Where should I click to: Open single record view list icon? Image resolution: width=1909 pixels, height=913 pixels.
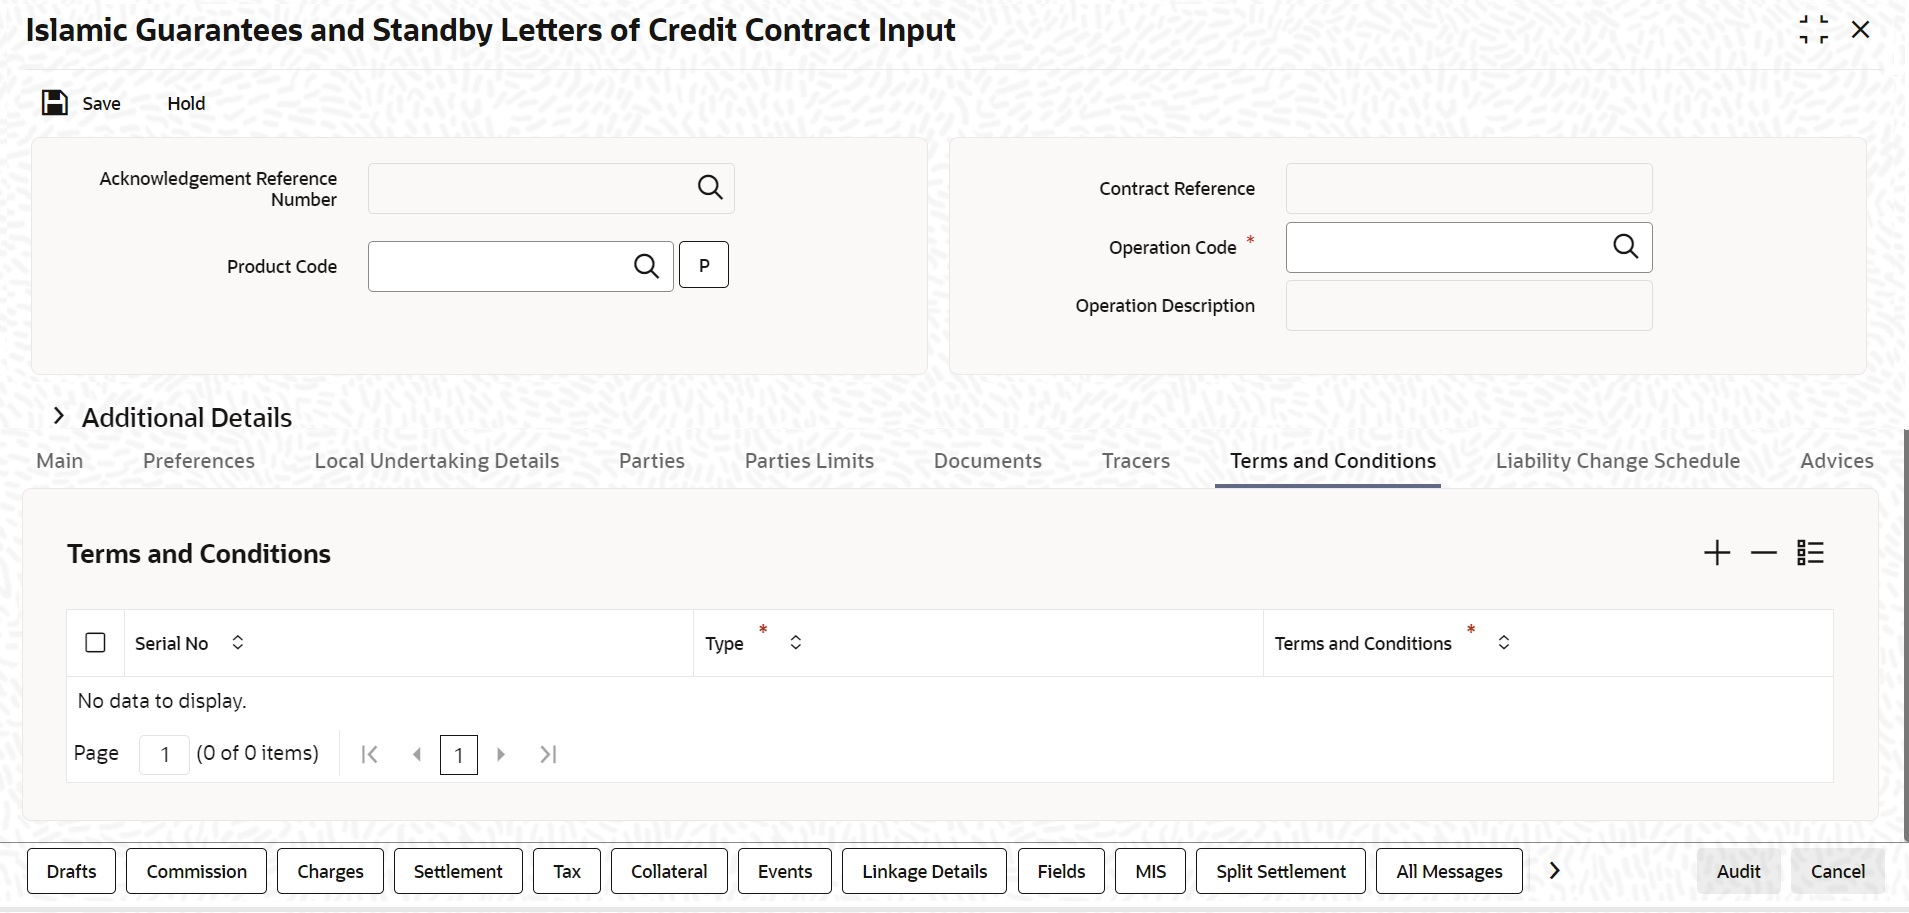pos(1811,553)
